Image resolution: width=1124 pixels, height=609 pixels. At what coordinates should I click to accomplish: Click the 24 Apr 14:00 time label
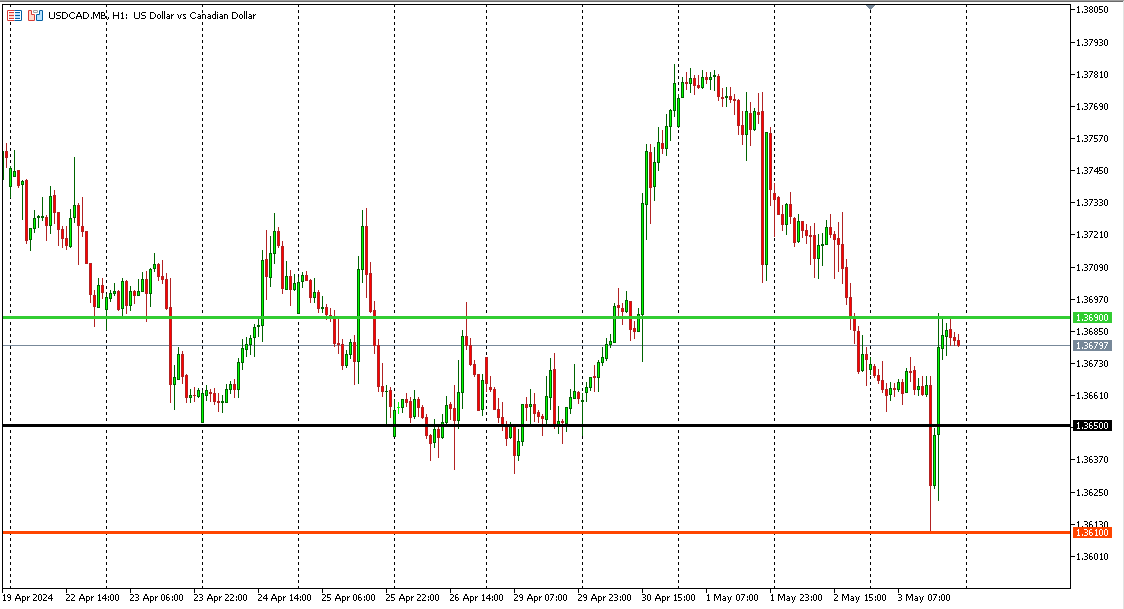[285, 598]
